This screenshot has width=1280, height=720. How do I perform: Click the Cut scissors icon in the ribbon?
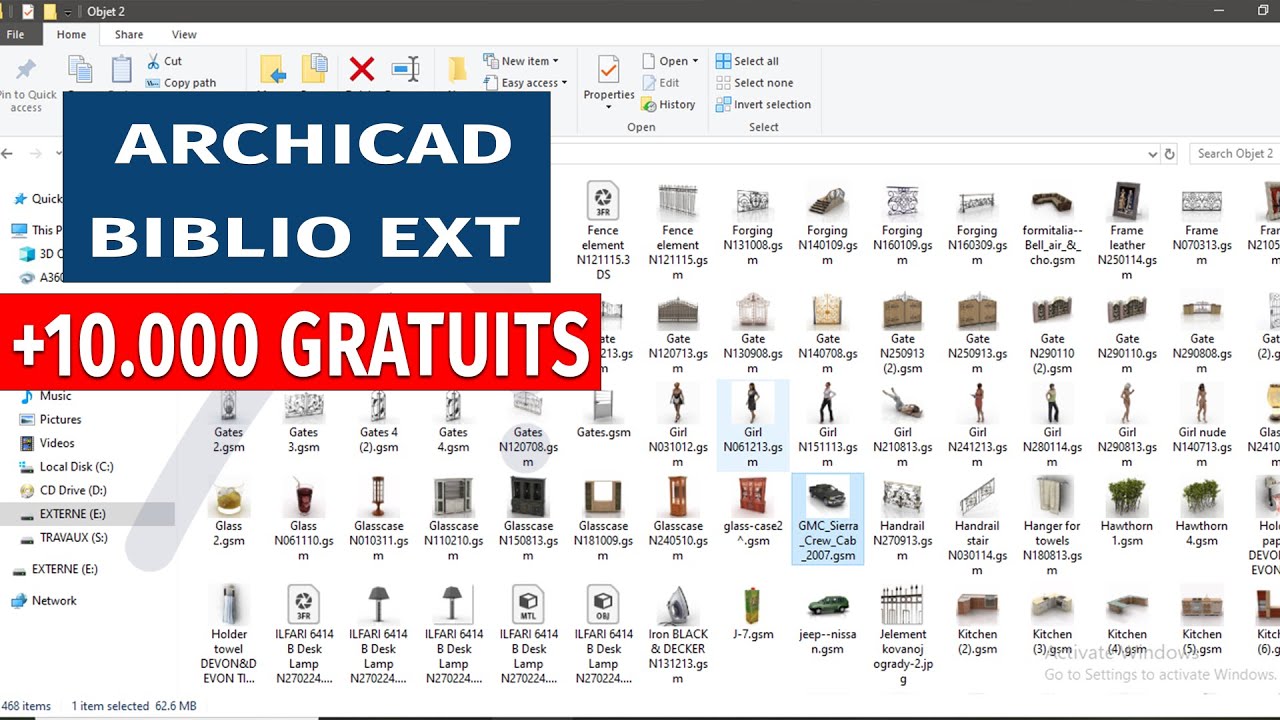tap(153, 61)
